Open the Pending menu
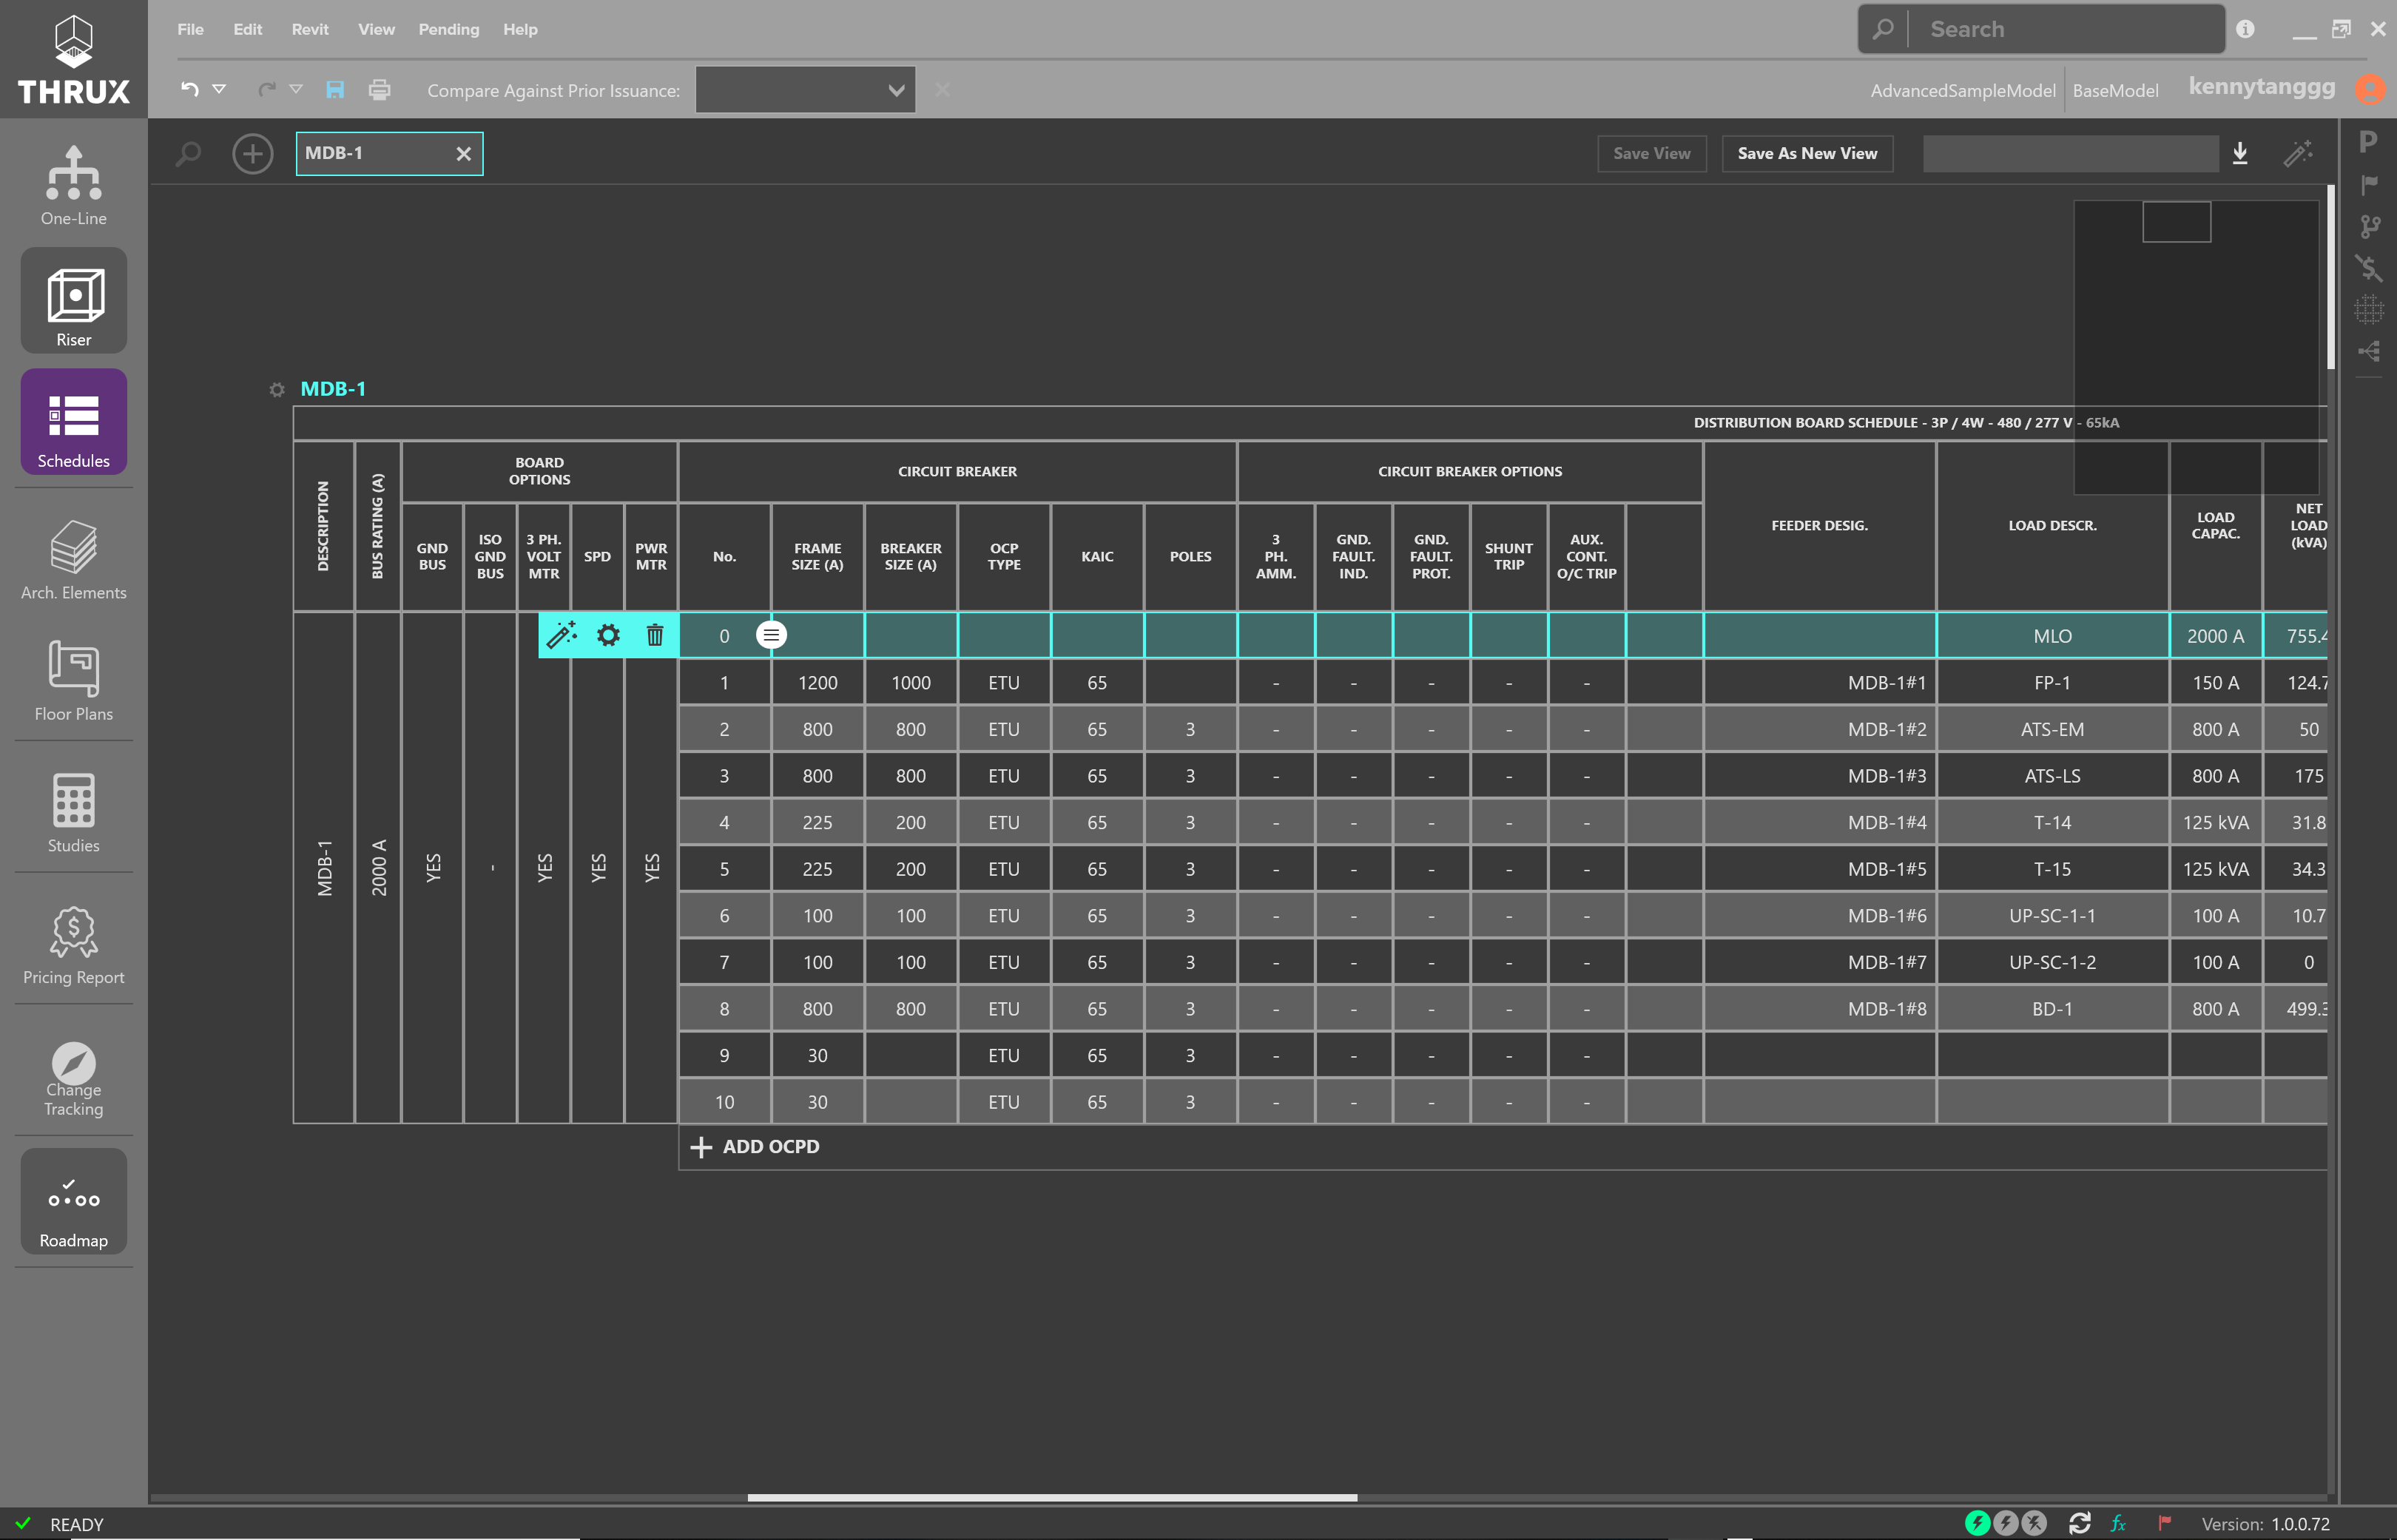Viewport: 2397px width, 1540px height. point(448,29)
